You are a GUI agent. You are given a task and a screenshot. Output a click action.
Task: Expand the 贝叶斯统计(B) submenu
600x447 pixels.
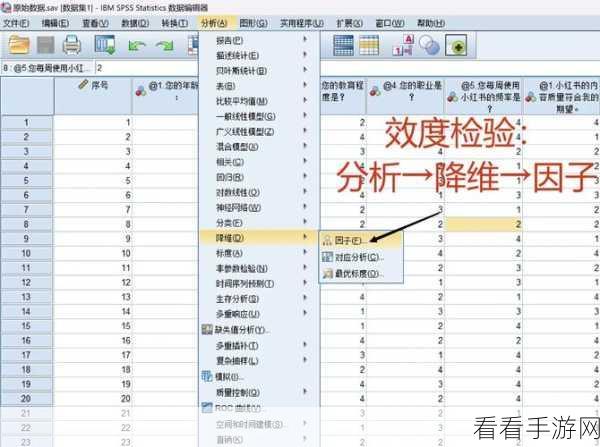click(259, 71)
